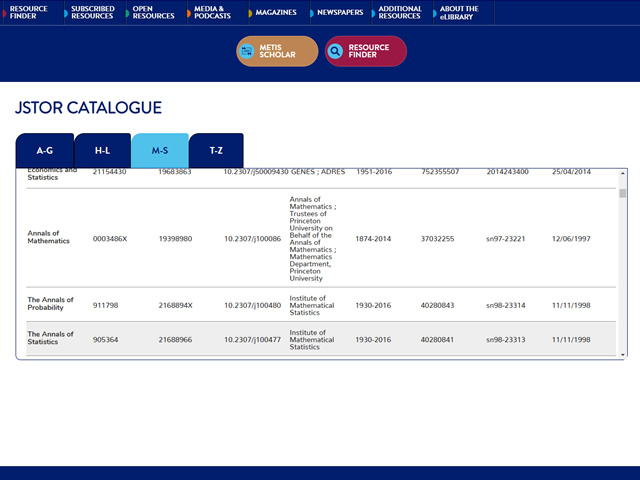The width and height of the screenshot is (640, 480).
Task: Open About the eLibrary
Action: [459, 13]
